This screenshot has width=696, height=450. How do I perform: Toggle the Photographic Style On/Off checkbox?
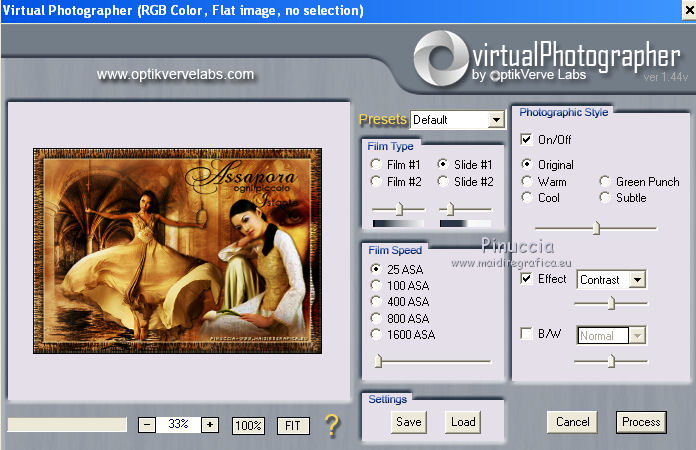pyautogui.click(x=526, y=139)
